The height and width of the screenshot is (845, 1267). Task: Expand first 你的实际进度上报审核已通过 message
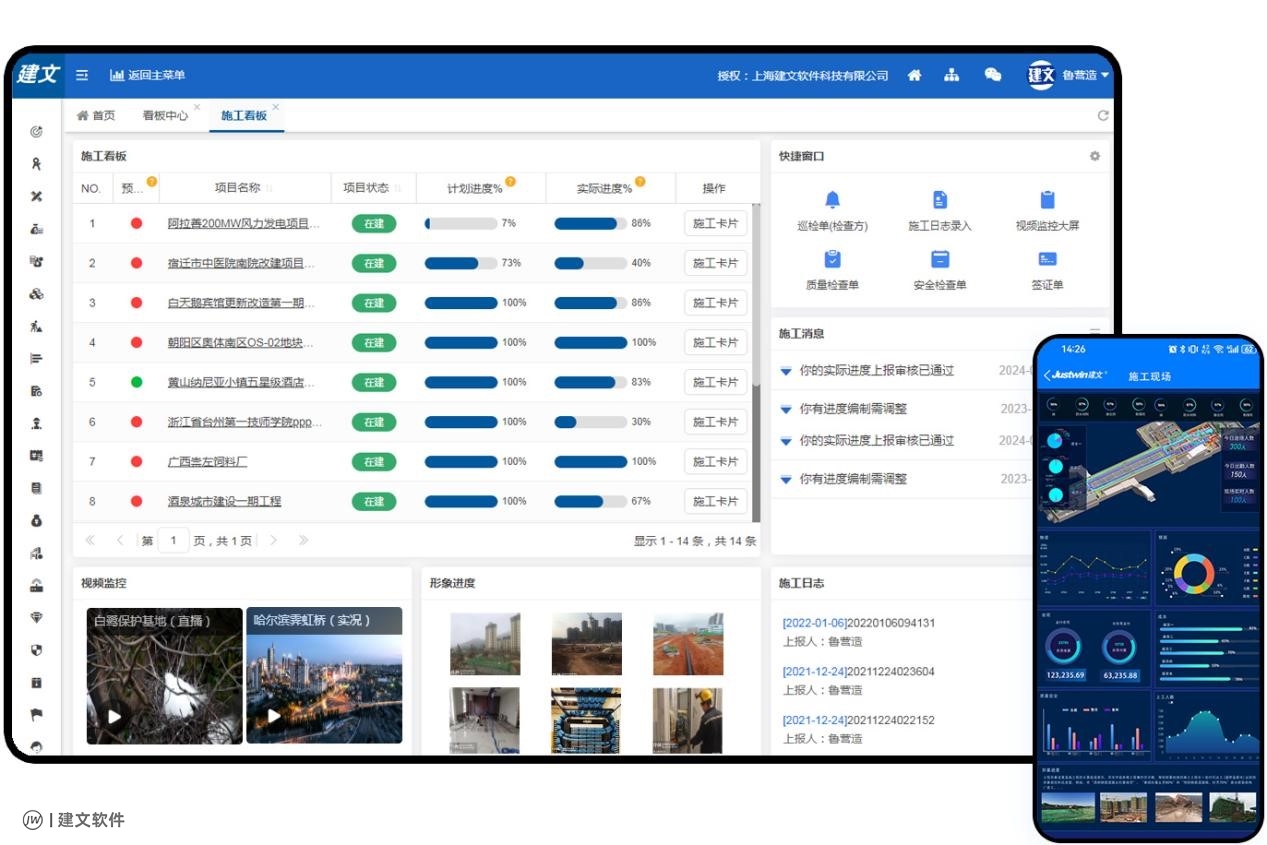click(786, 371)
